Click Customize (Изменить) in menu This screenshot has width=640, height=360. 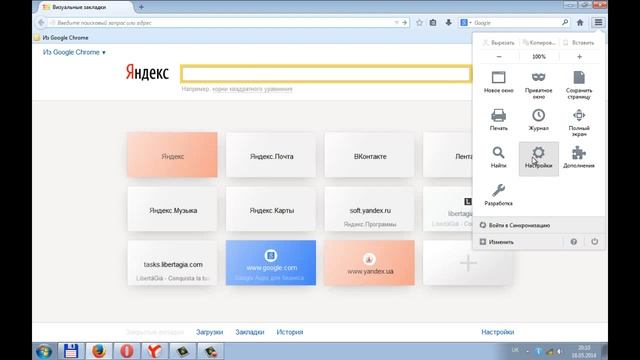coord(497,242)
